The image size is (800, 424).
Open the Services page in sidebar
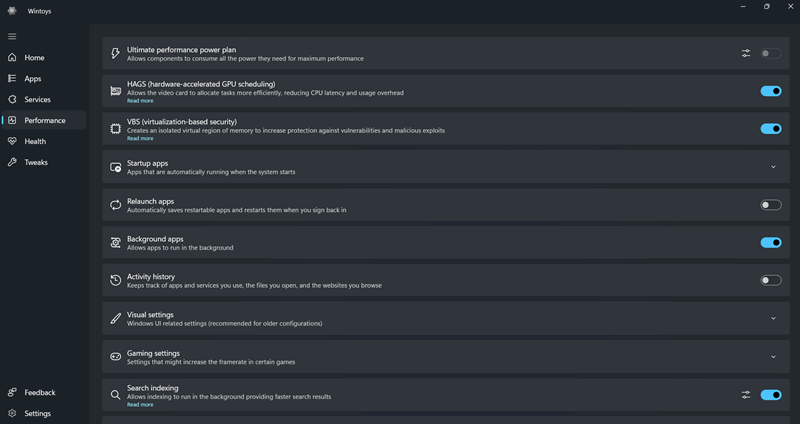37,99
